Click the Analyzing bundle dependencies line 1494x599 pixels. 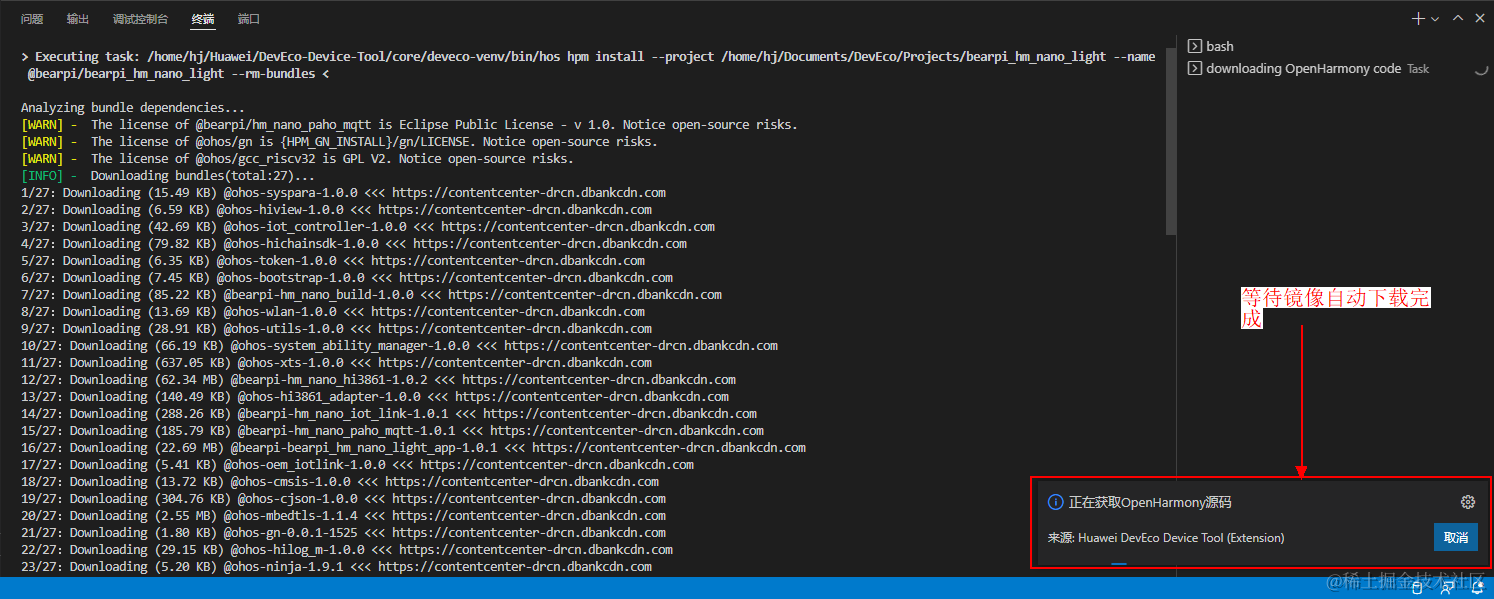click(133, 107)
